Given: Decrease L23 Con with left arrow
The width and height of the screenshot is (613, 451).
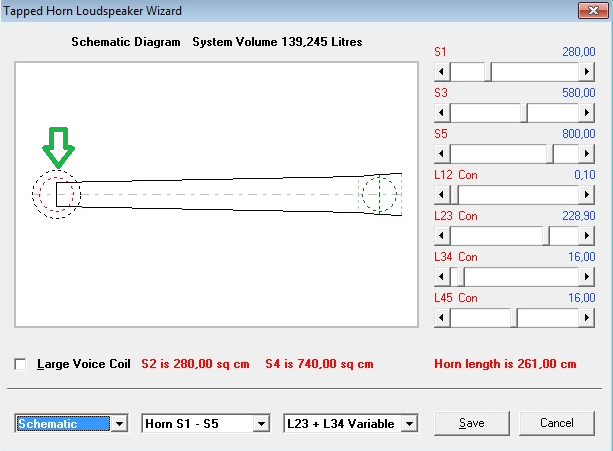Looking at the screenshot, I should click(442, 236).
